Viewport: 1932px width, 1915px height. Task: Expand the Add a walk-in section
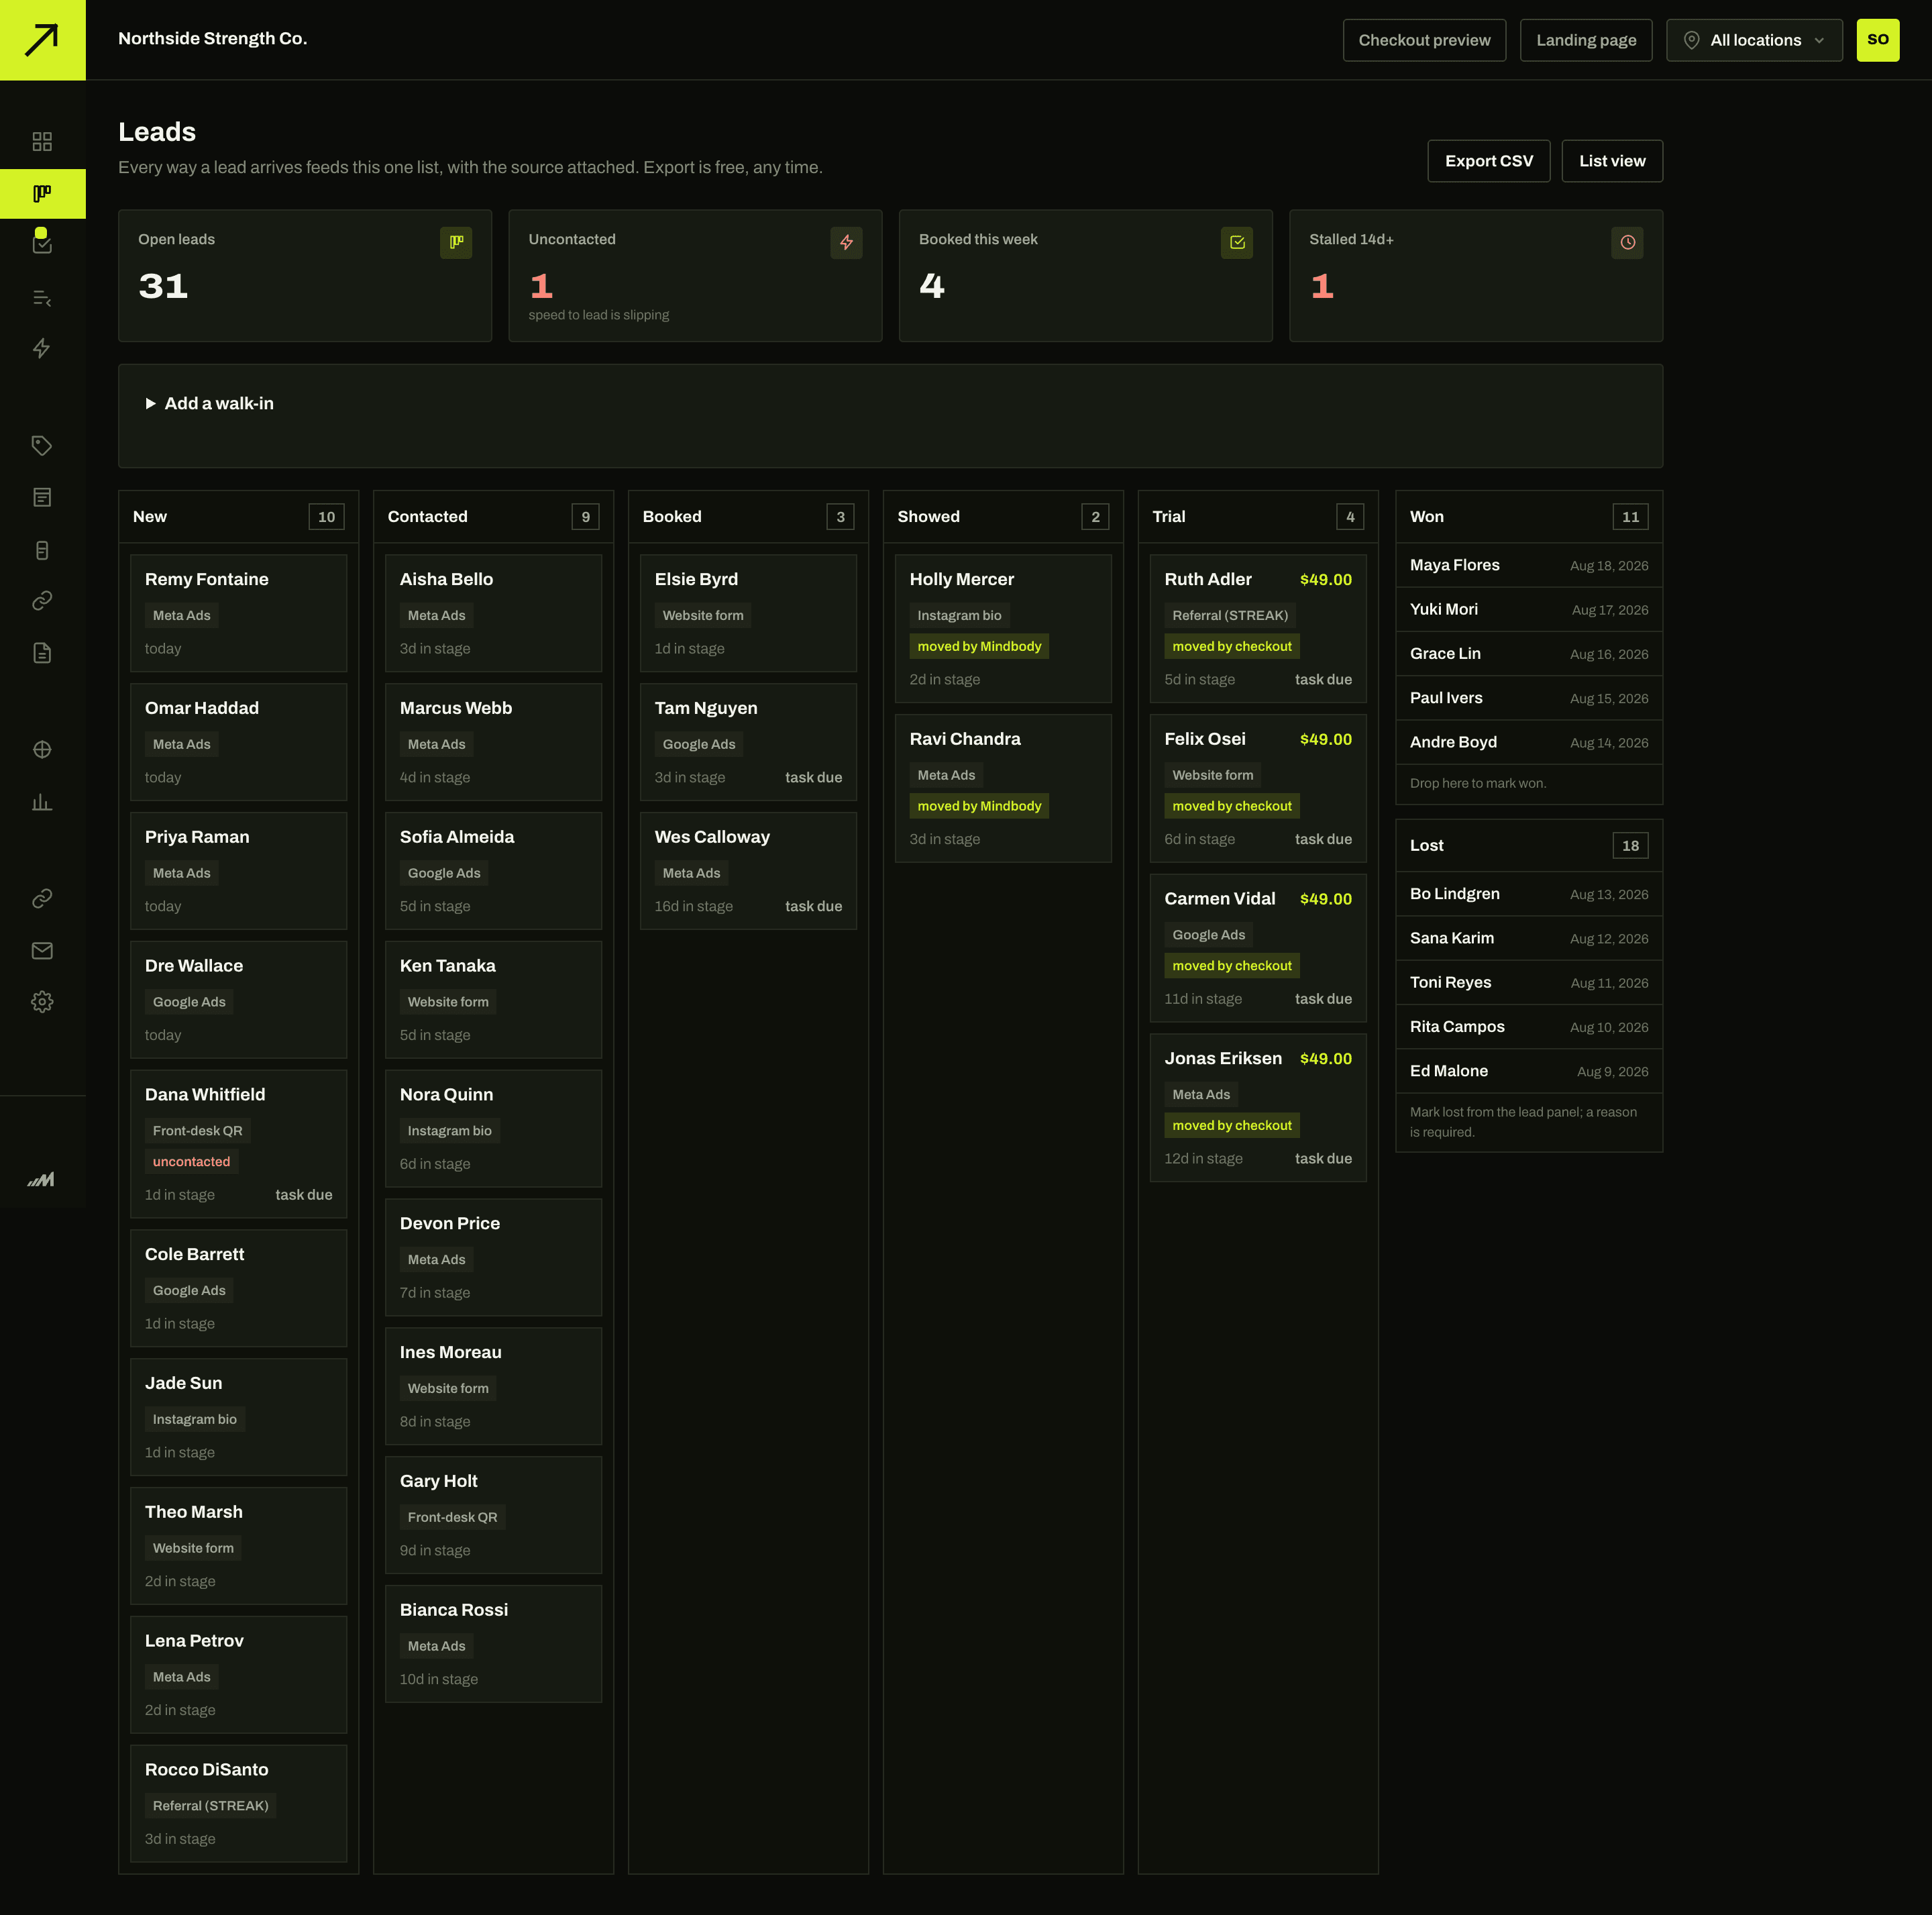tap(209, 403)
